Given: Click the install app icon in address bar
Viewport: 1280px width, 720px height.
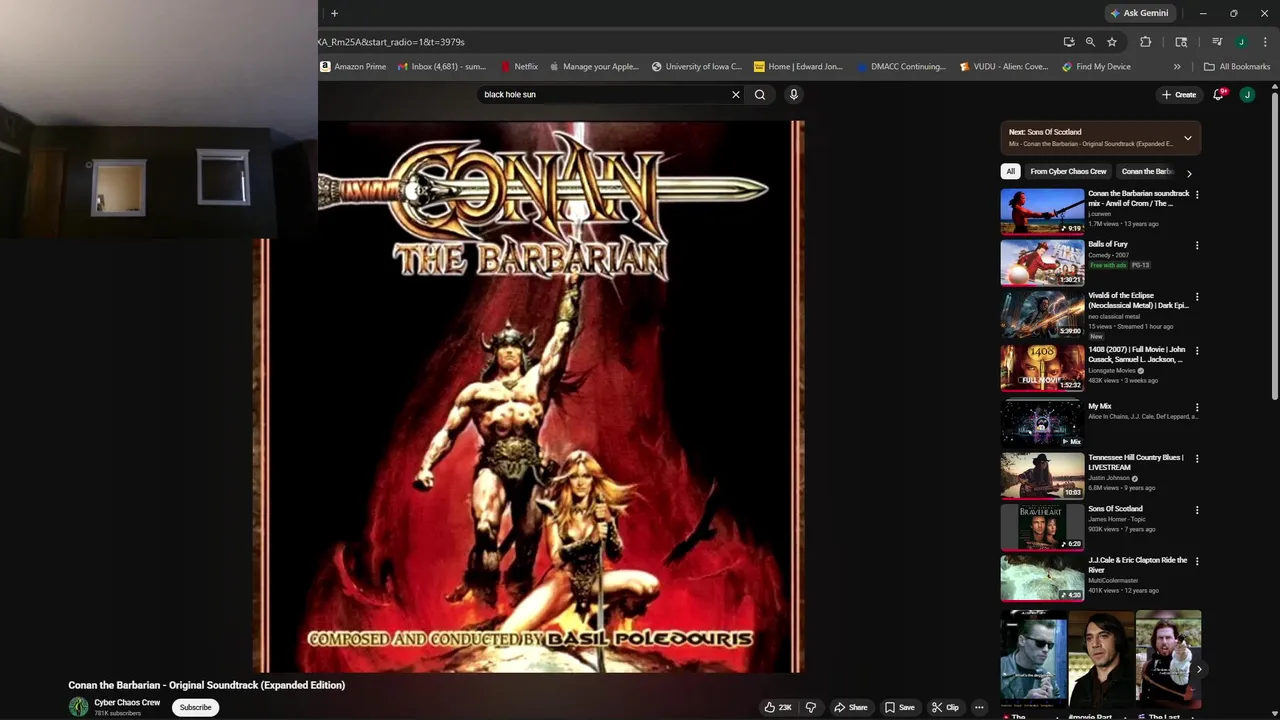Looking at the screenshot, I should tap(1069, 42).
